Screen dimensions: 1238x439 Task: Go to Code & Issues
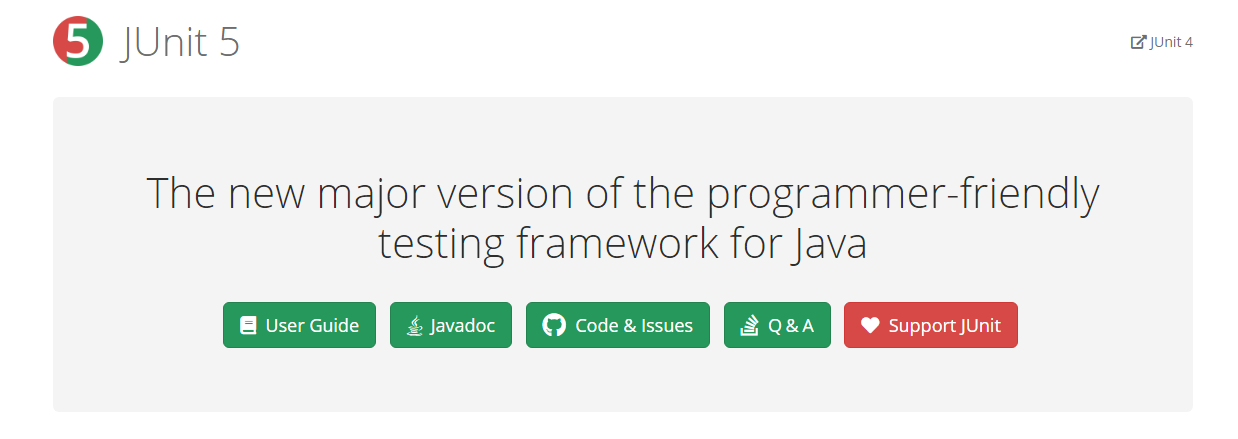pyautogui.click(x=617, y=325)
